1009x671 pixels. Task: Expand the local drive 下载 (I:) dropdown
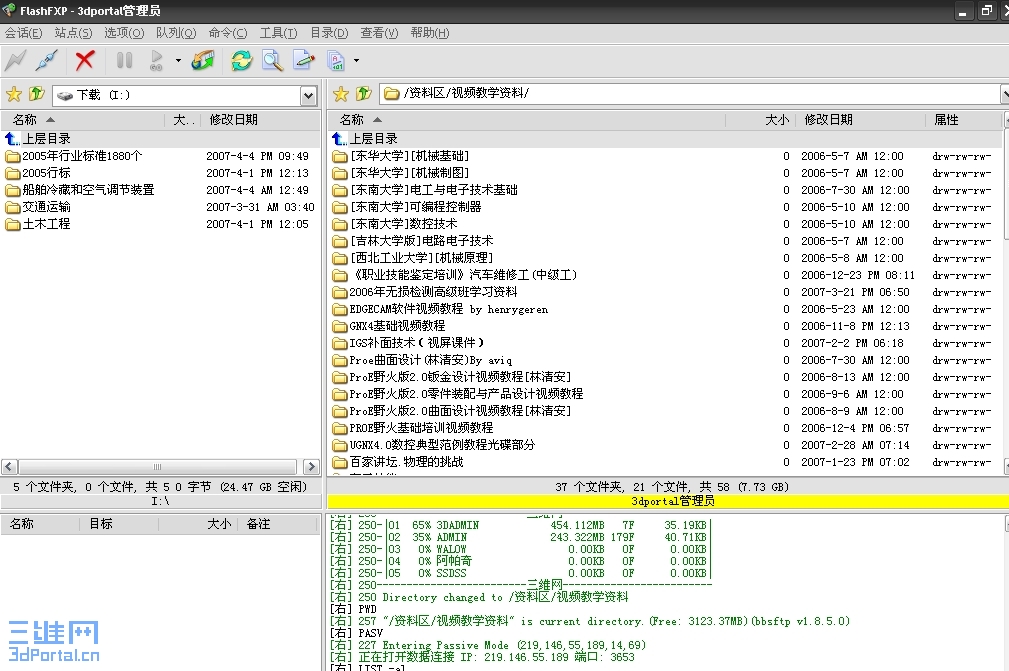click(309, 96)
